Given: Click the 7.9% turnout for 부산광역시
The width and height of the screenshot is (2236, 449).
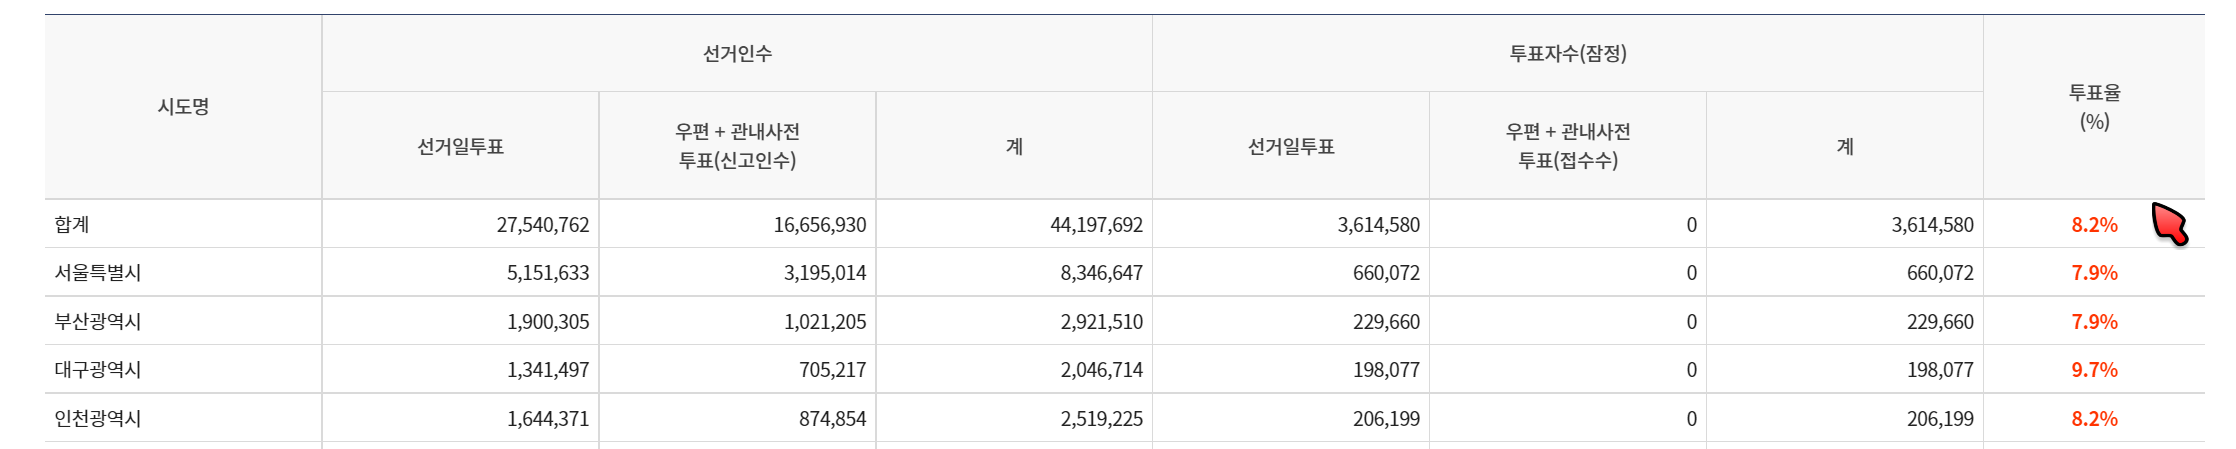Looking at the screenshot, I should click(x=2094, y=322).
